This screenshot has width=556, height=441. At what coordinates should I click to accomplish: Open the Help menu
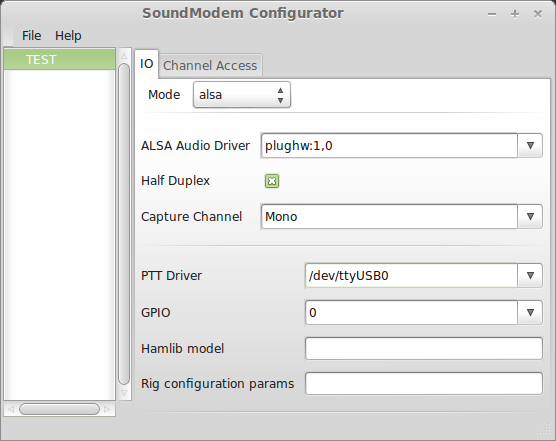point(68,35)
